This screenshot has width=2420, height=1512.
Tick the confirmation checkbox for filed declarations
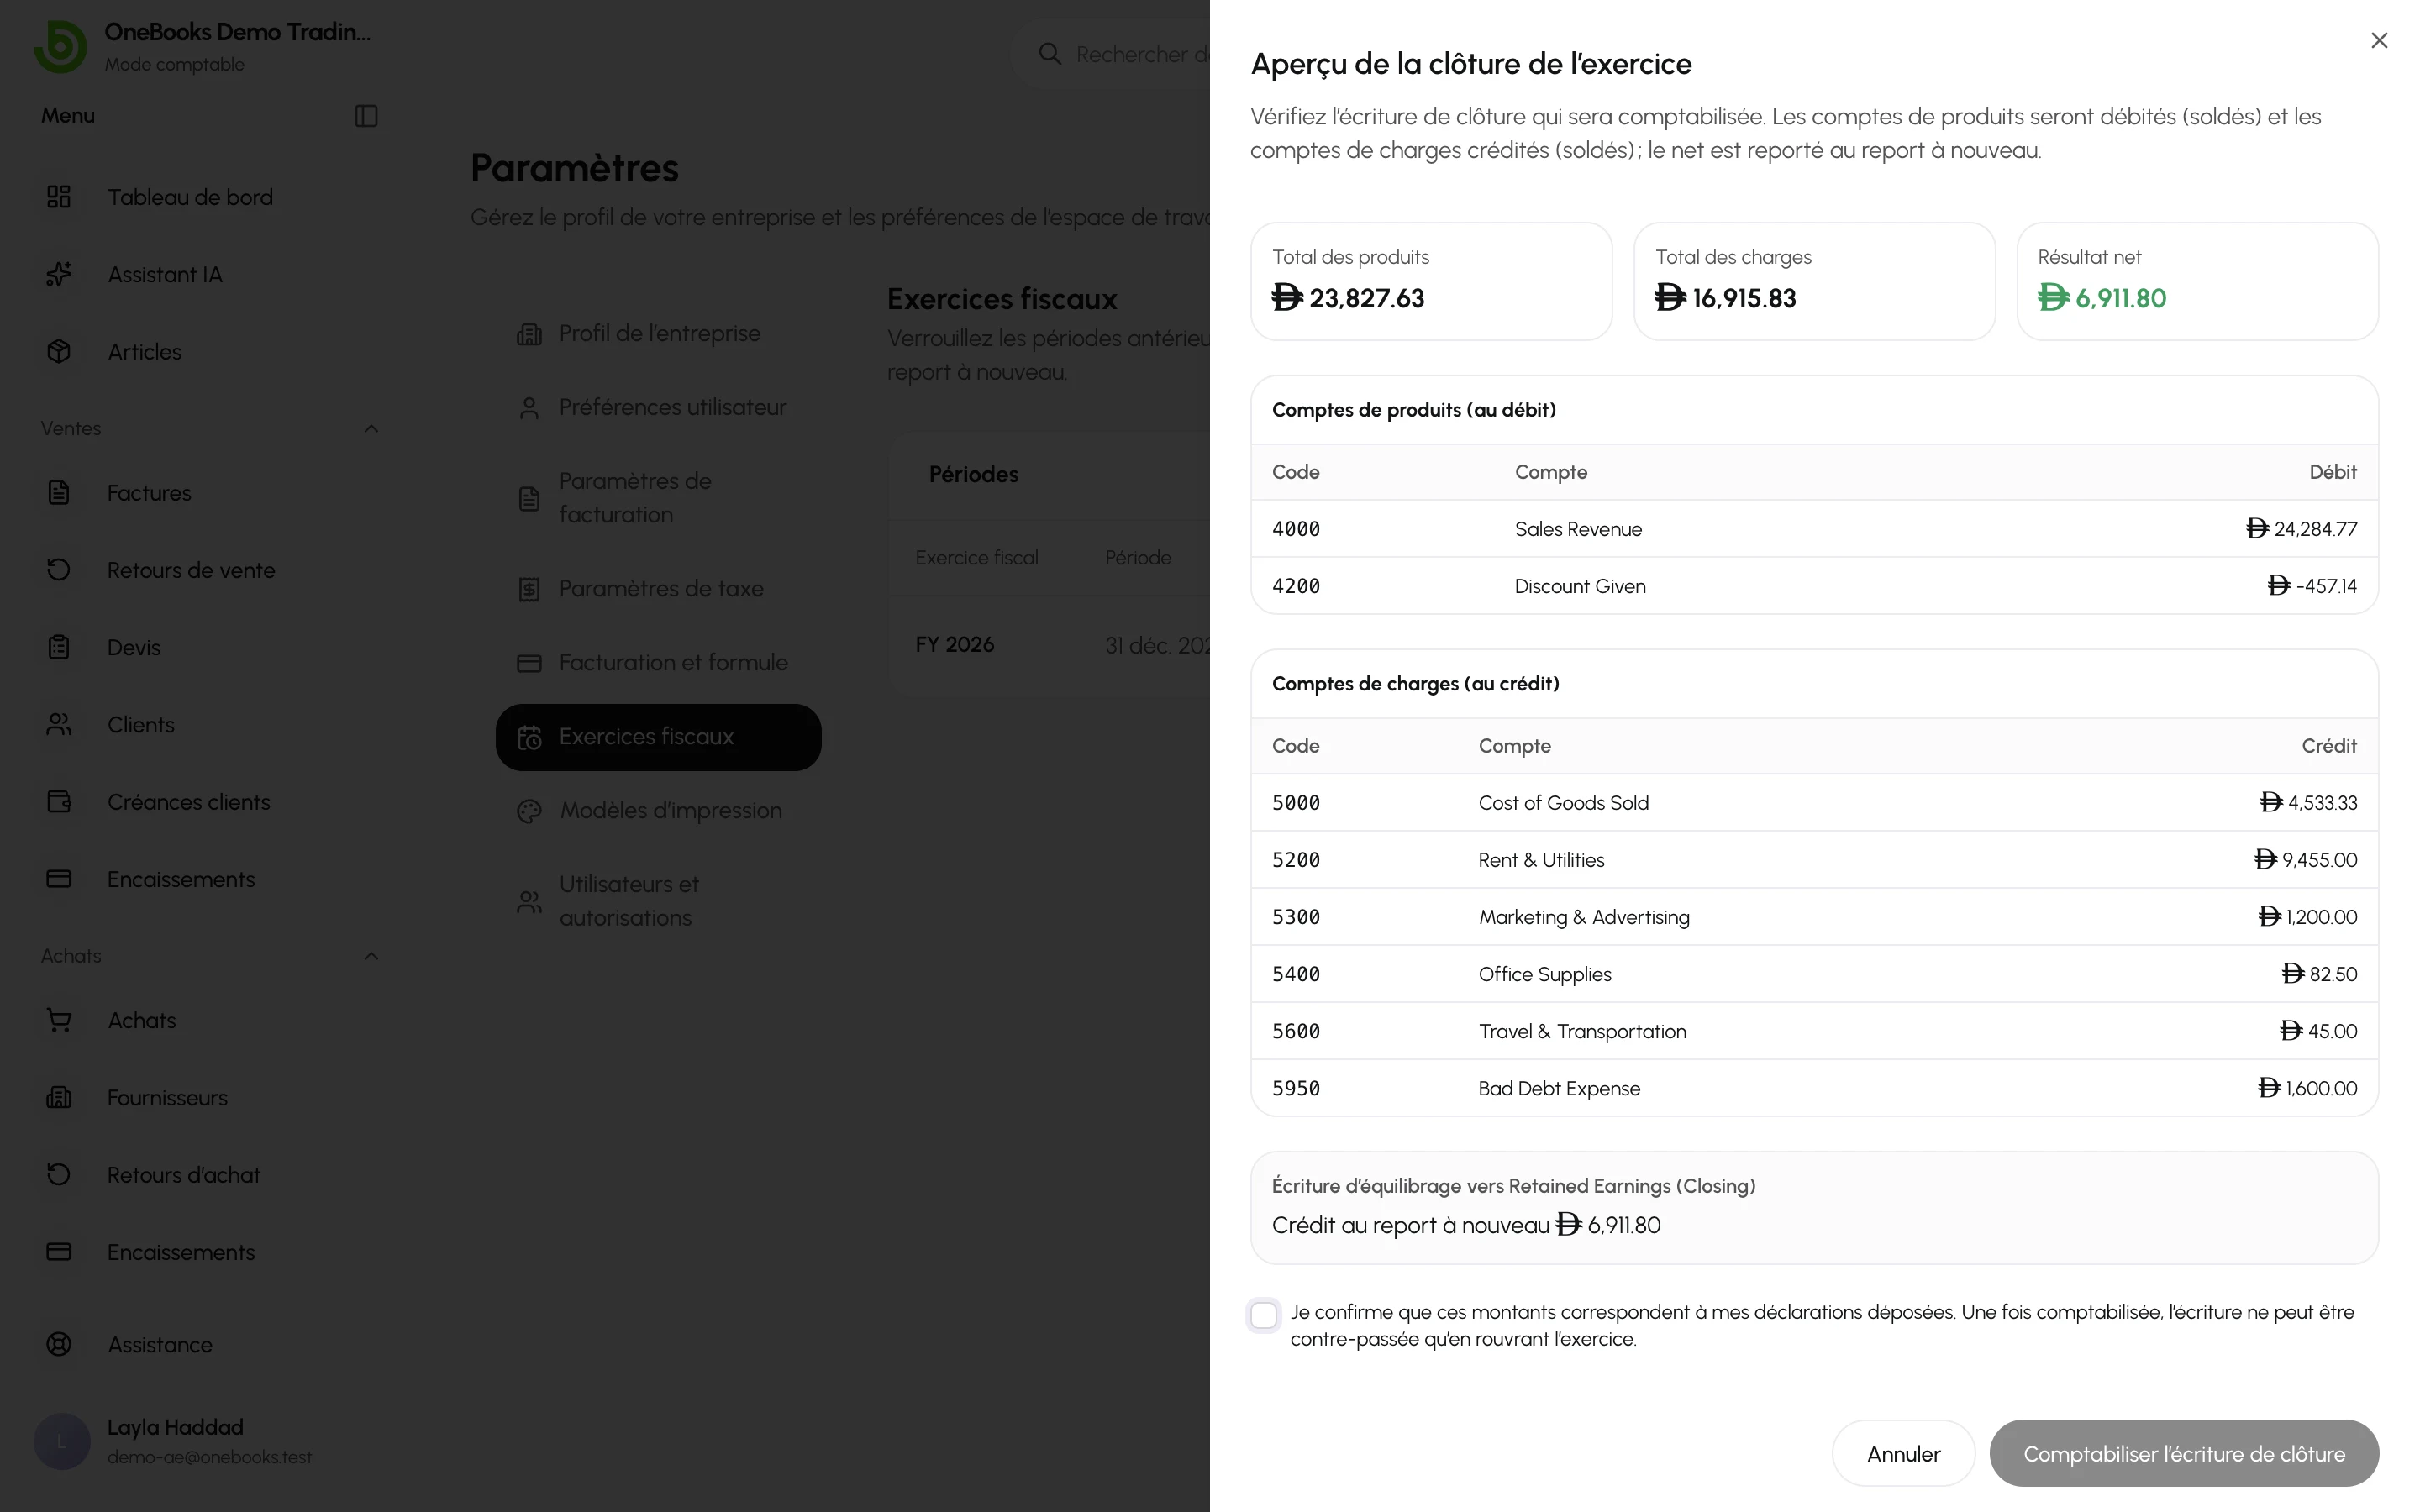(1264, 1314)
